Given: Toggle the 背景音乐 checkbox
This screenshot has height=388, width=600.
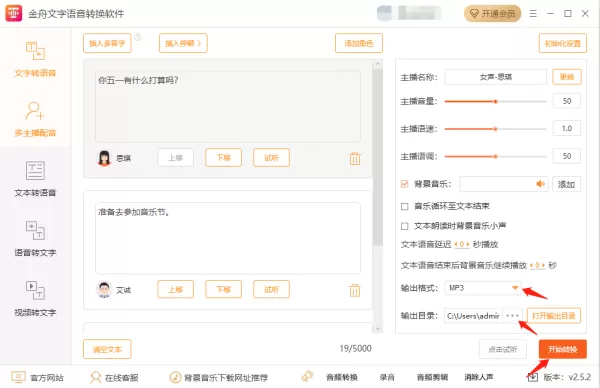Looking at the screenshot, I should (404, 184).
